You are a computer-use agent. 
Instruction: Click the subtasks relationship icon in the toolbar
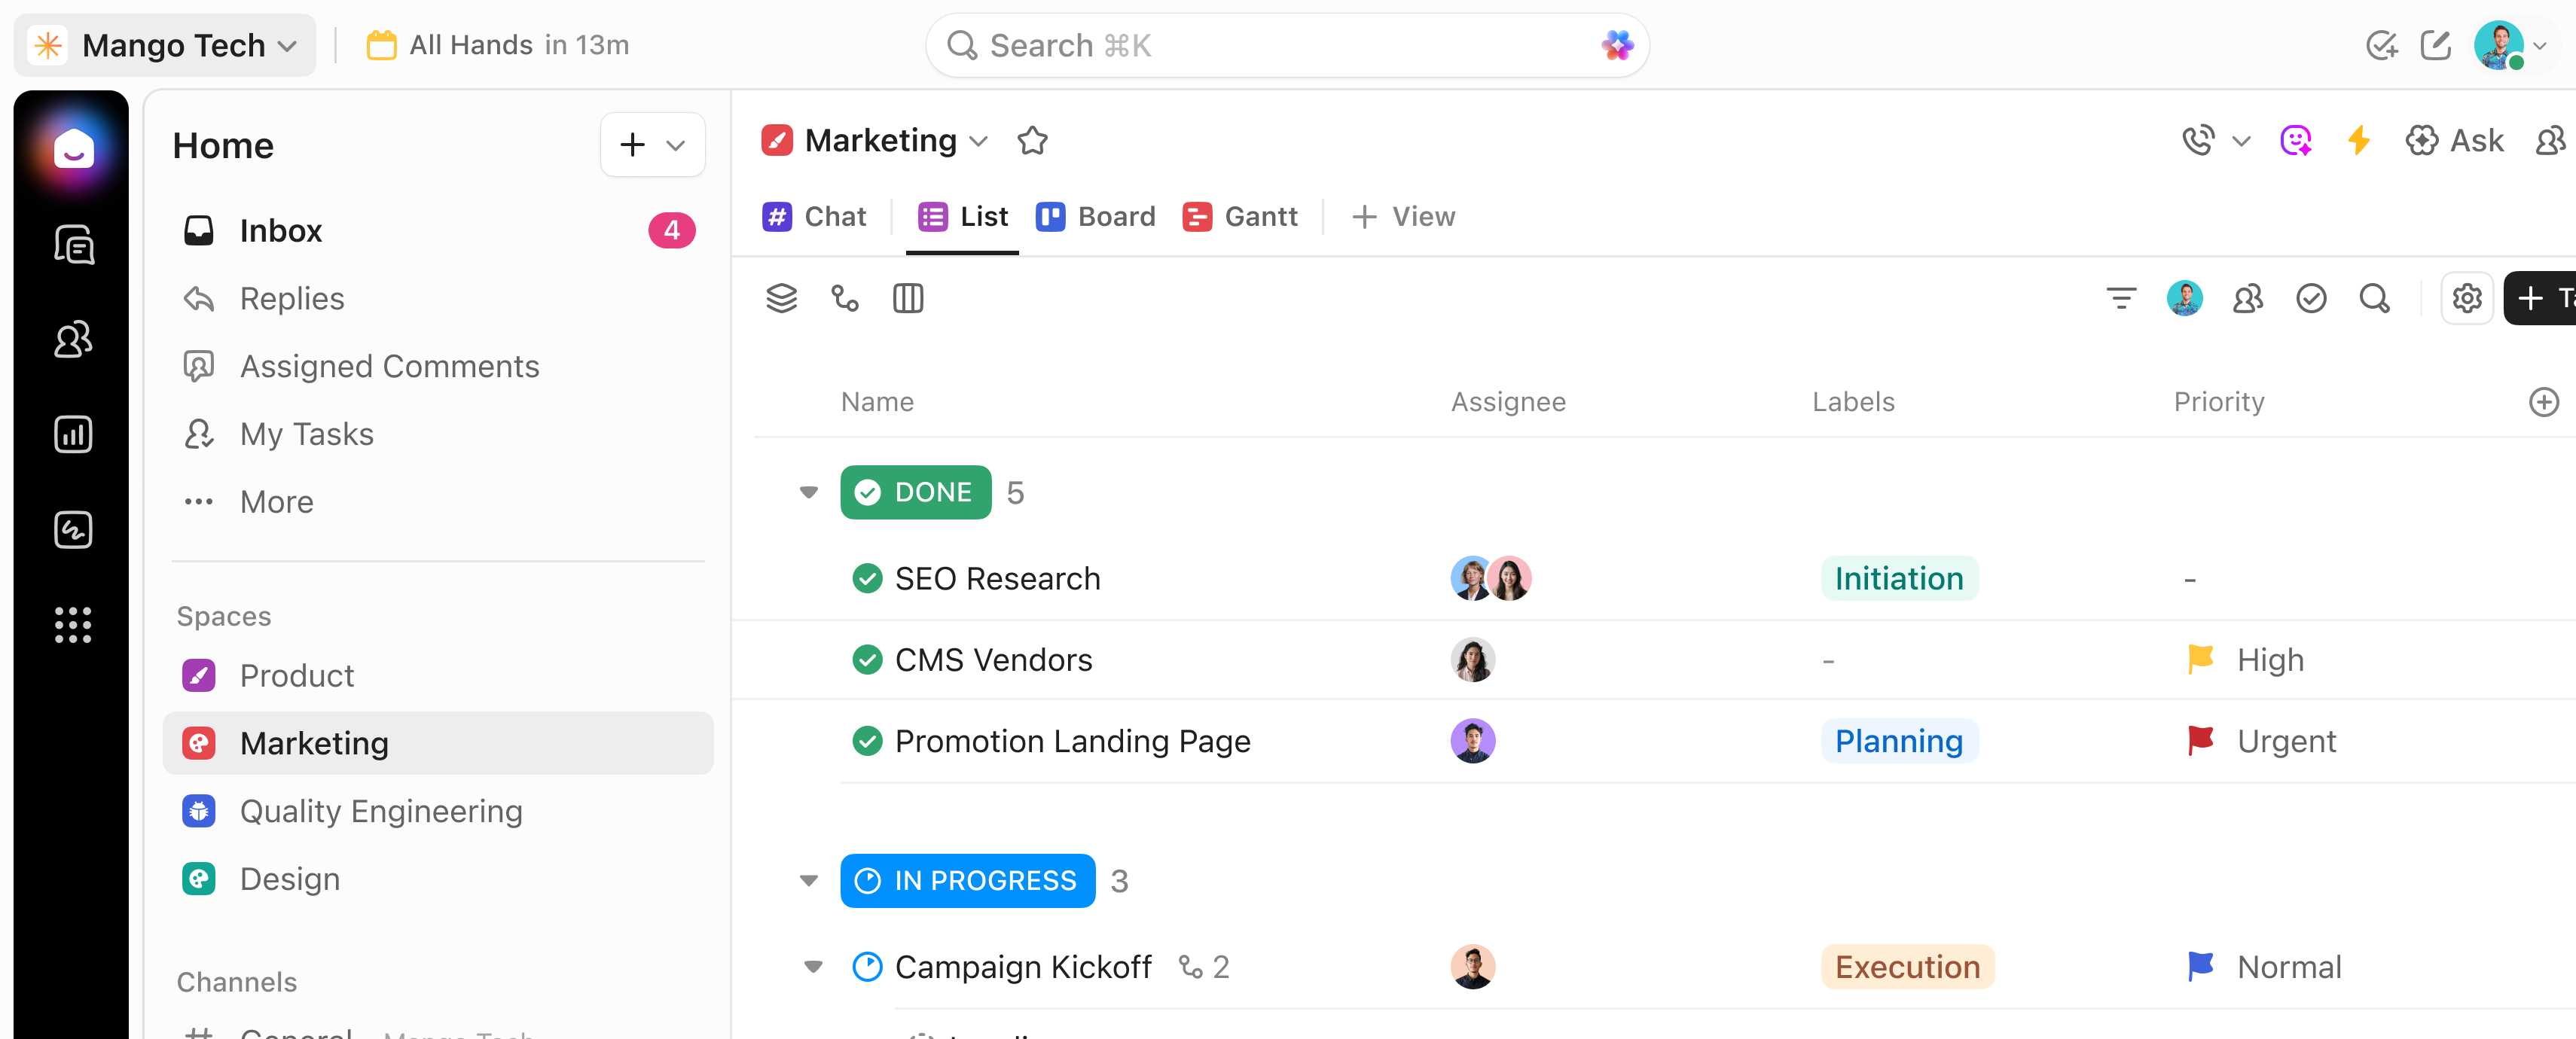click(845, 297)
